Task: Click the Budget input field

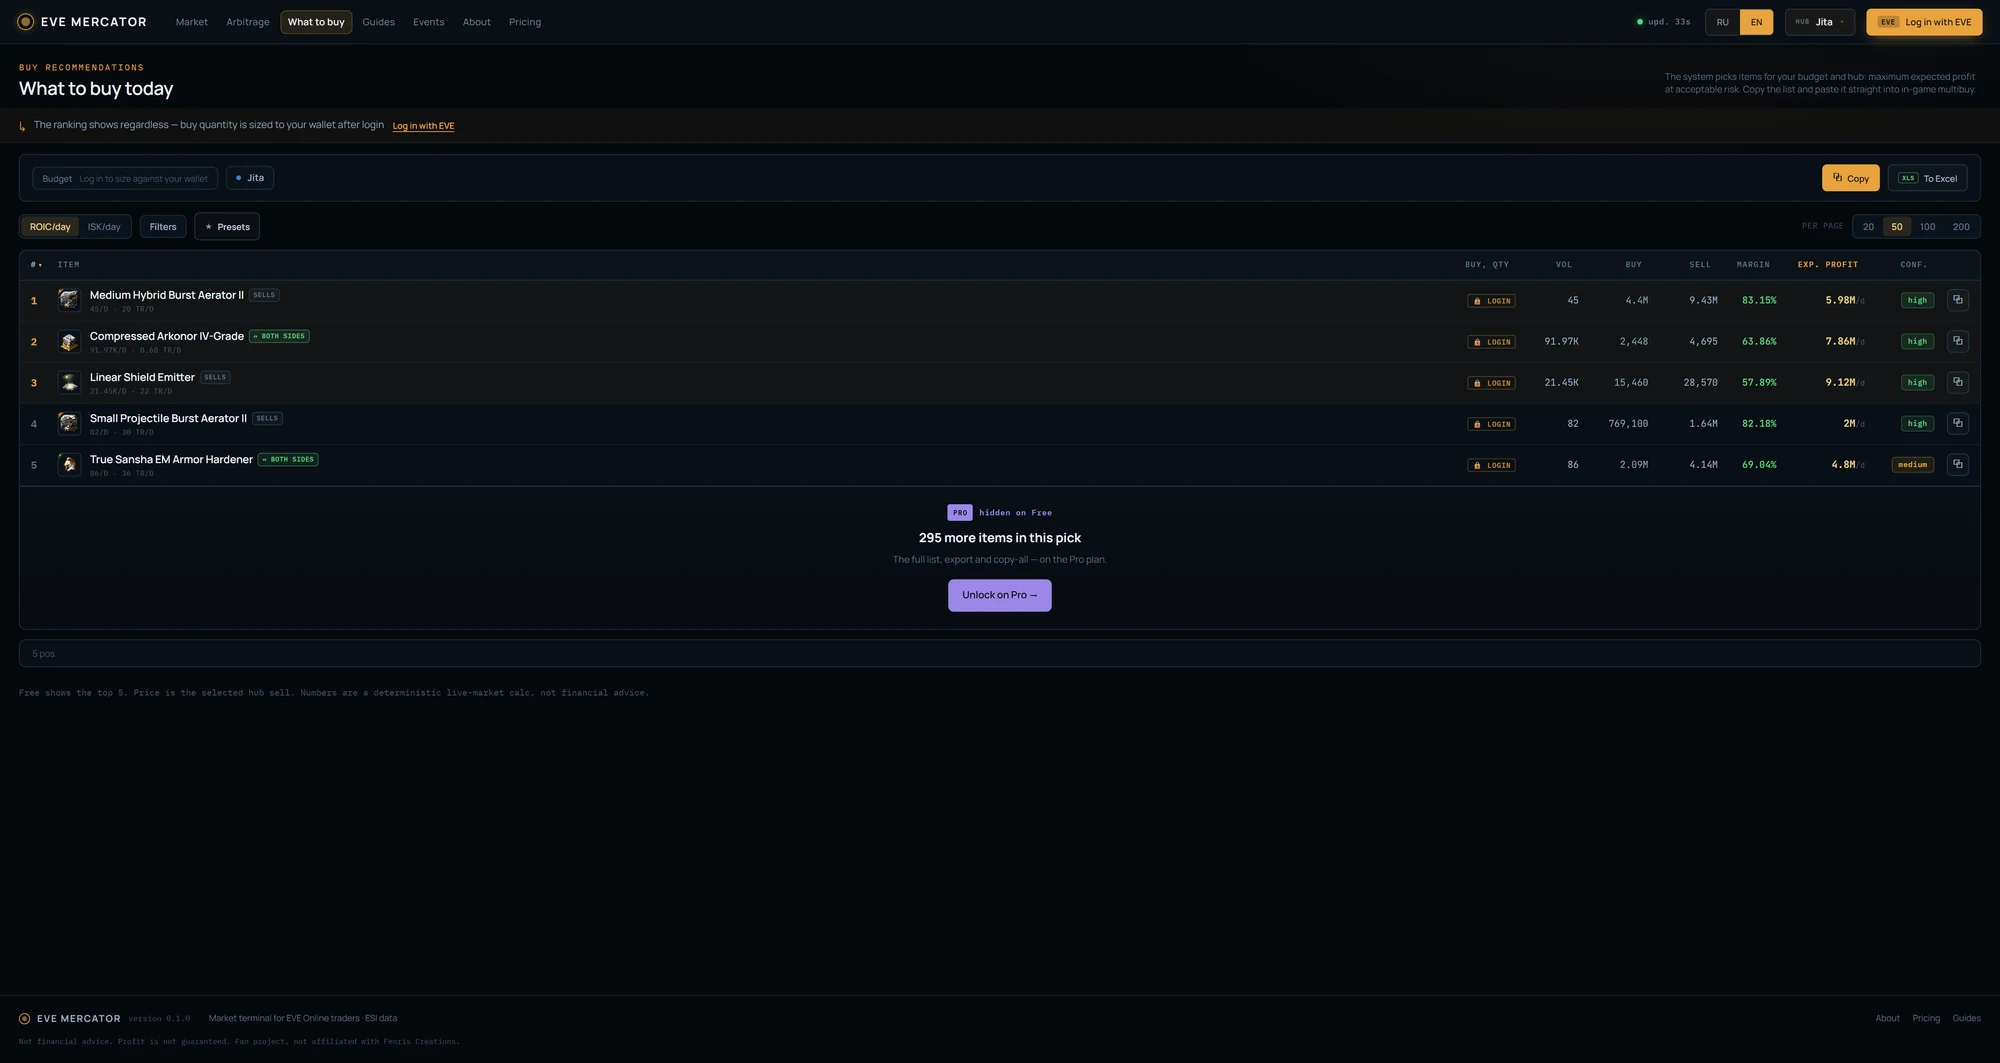Action: [125, 179]
